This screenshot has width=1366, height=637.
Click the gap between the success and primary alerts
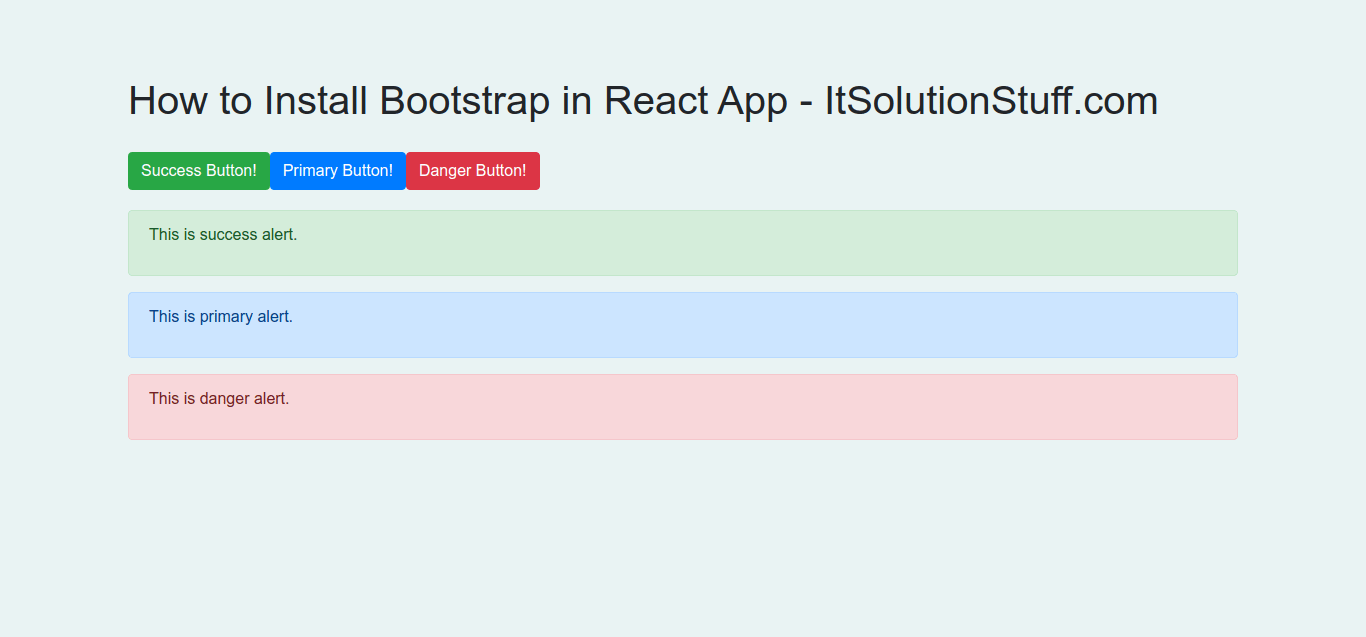point(683,284)
